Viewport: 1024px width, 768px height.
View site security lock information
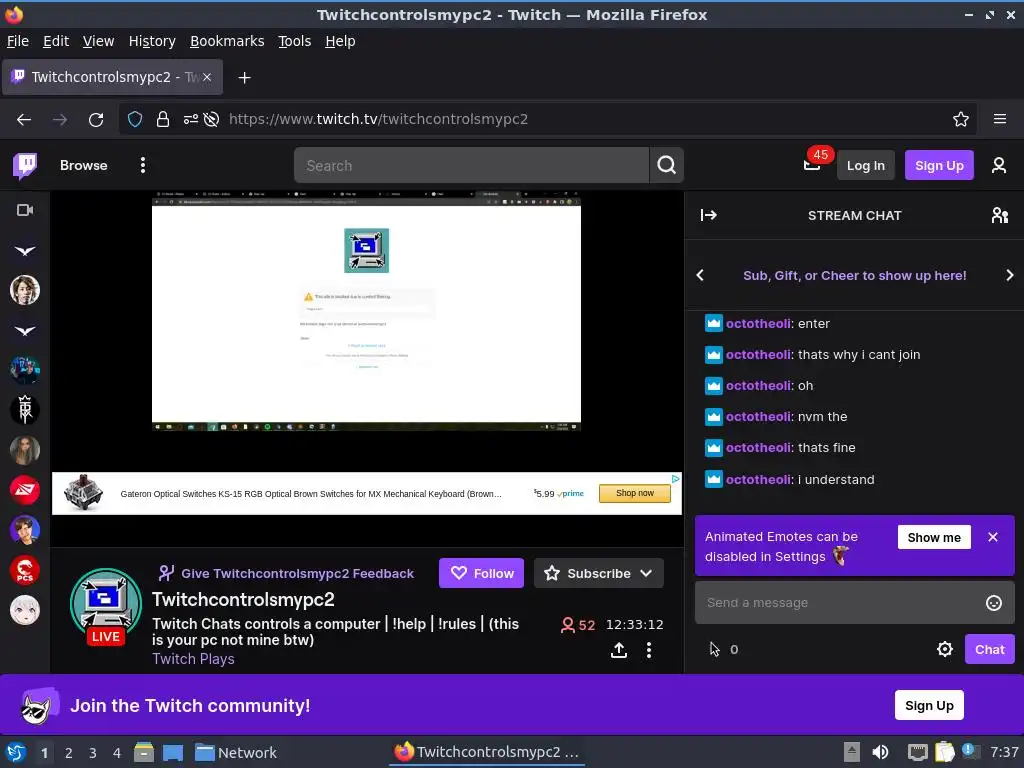[x=163, y=120]
